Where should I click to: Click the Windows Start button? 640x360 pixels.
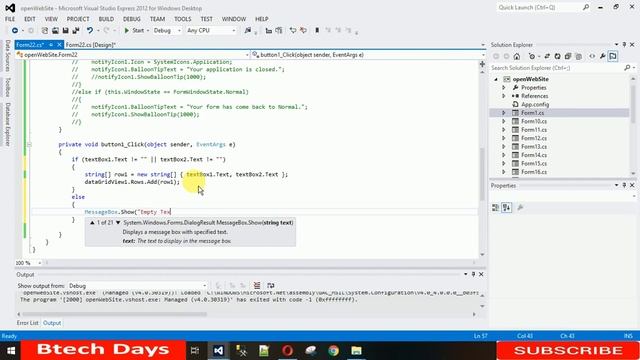pyautogui.click(x=11, y=350)
